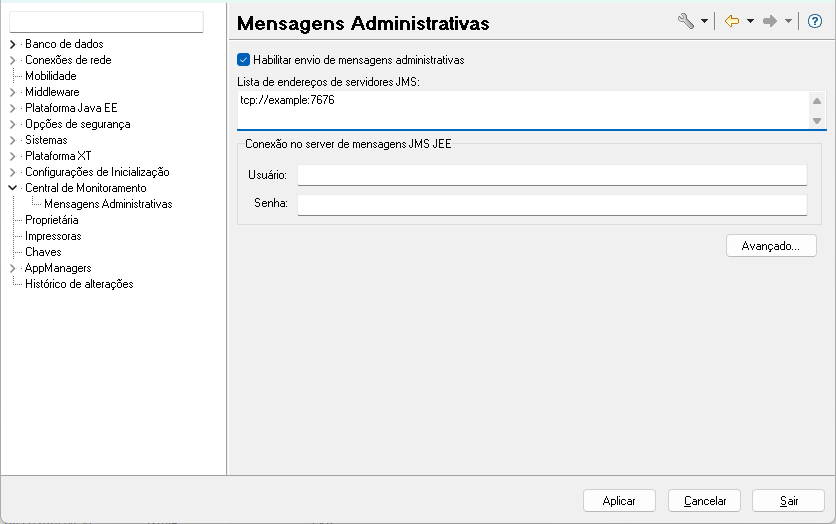Viewport: 836px width, 524px height.
Task: Open the wrench icon's dropdown arrow
Action: coord(704,21)
